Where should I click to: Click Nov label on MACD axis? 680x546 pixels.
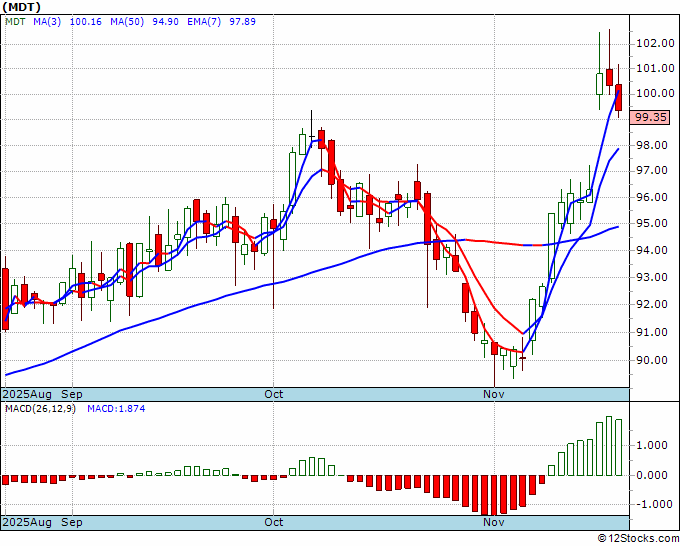tap(494, 522)
